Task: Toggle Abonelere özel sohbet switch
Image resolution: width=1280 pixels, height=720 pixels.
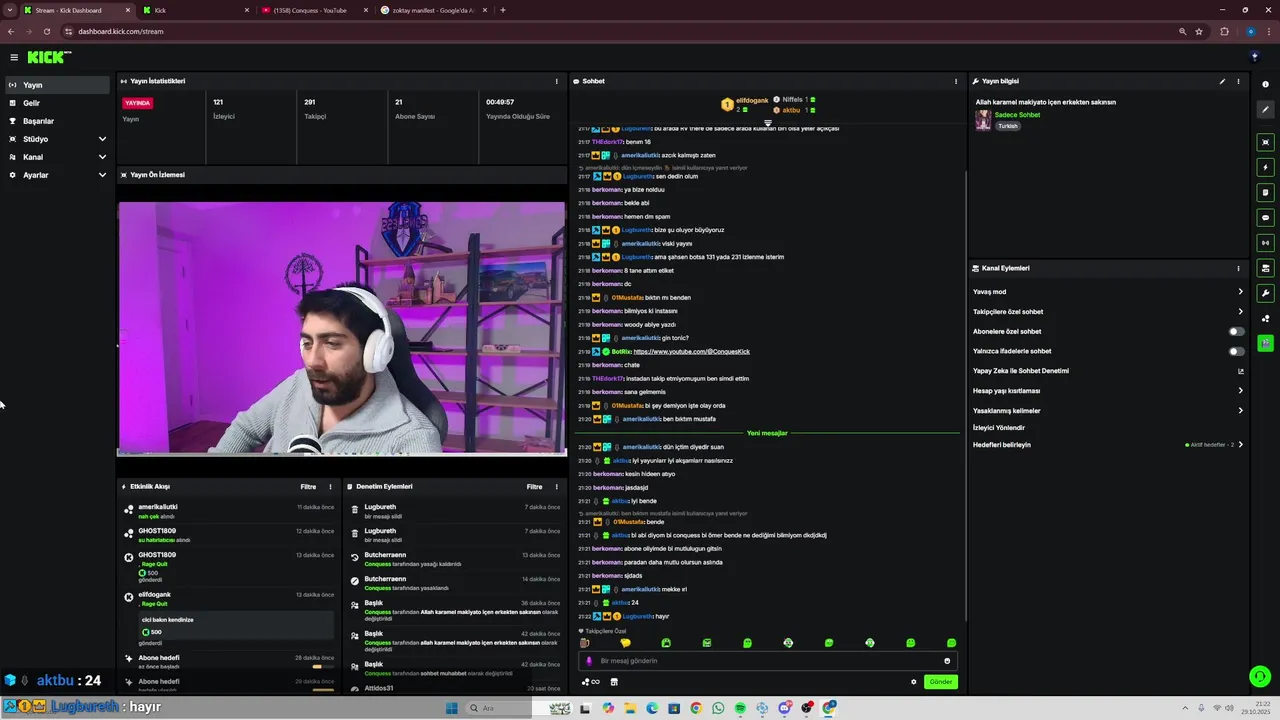Action: (x=1237, y=331)
